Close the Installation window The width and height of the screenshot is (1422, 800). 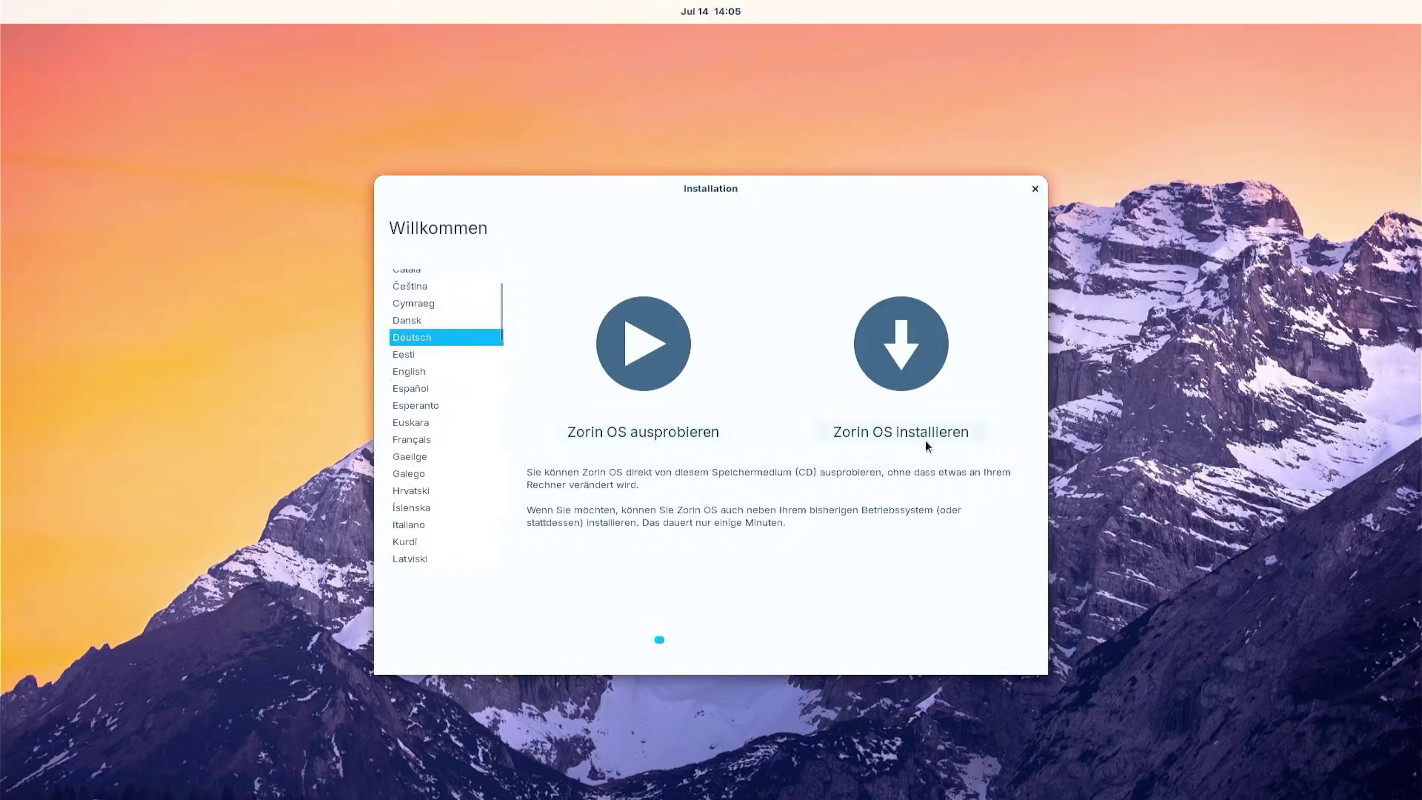click(x=1035, y=189)
